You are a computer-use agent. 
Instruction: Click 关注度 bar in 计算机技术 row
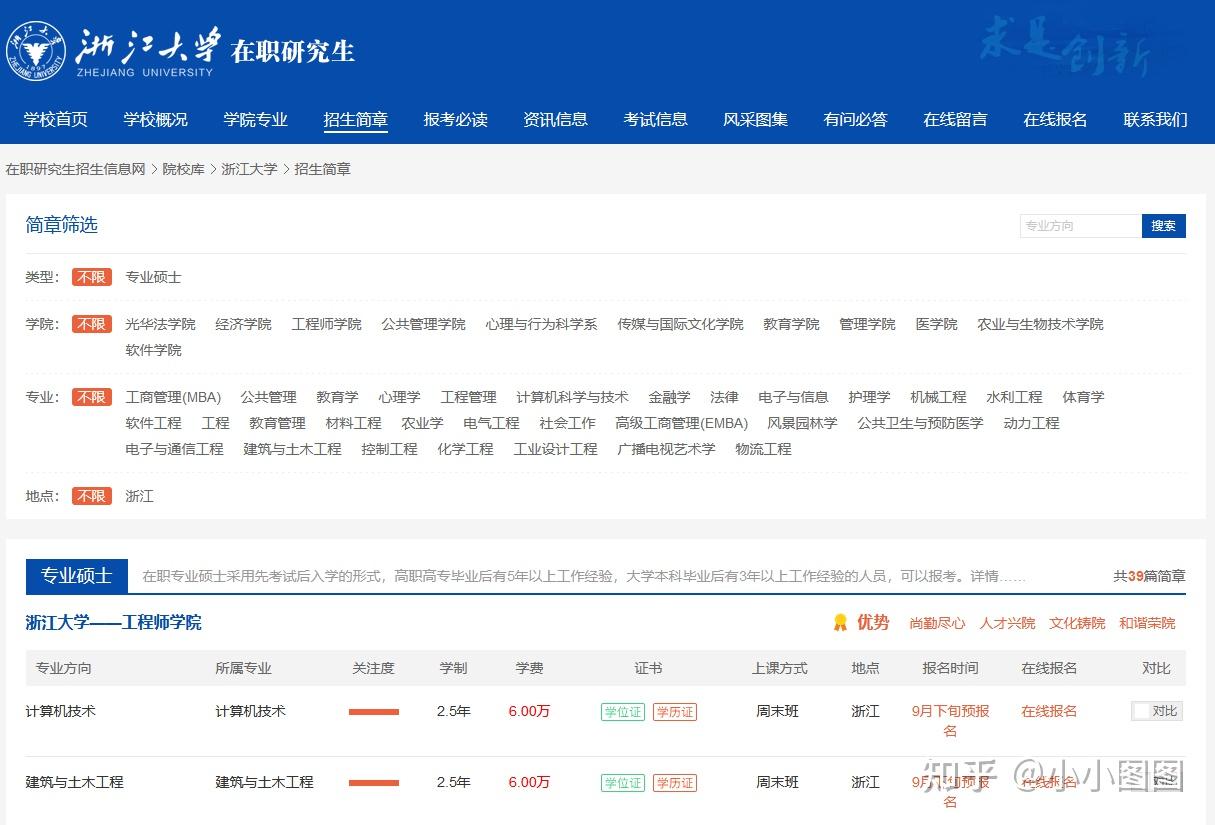[374, 712]
